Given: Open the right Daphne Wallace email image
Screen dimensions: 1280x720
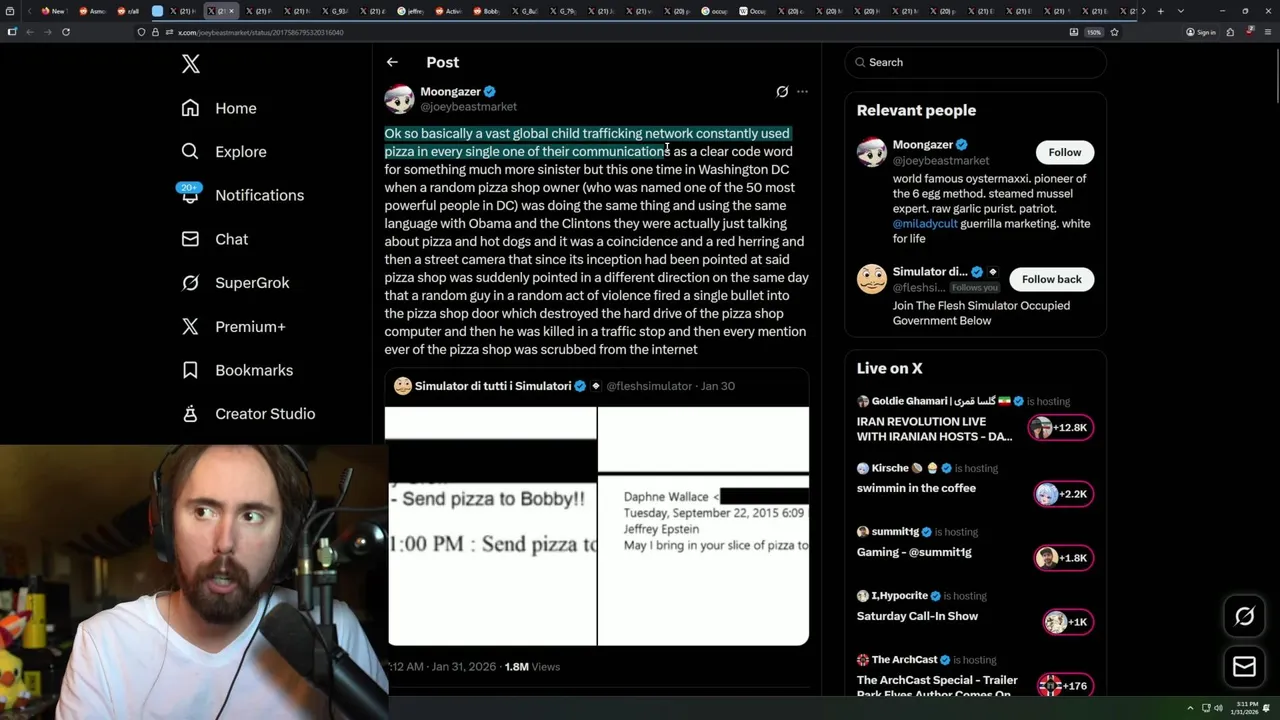Looking at the screenshot, I should pyautogui.click(x=704, y=525).
